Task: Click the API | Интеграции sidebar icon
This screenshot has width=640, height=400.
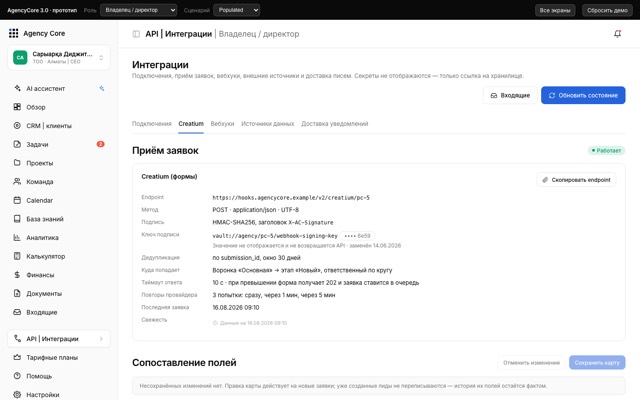Action: (x=17, y=338)
